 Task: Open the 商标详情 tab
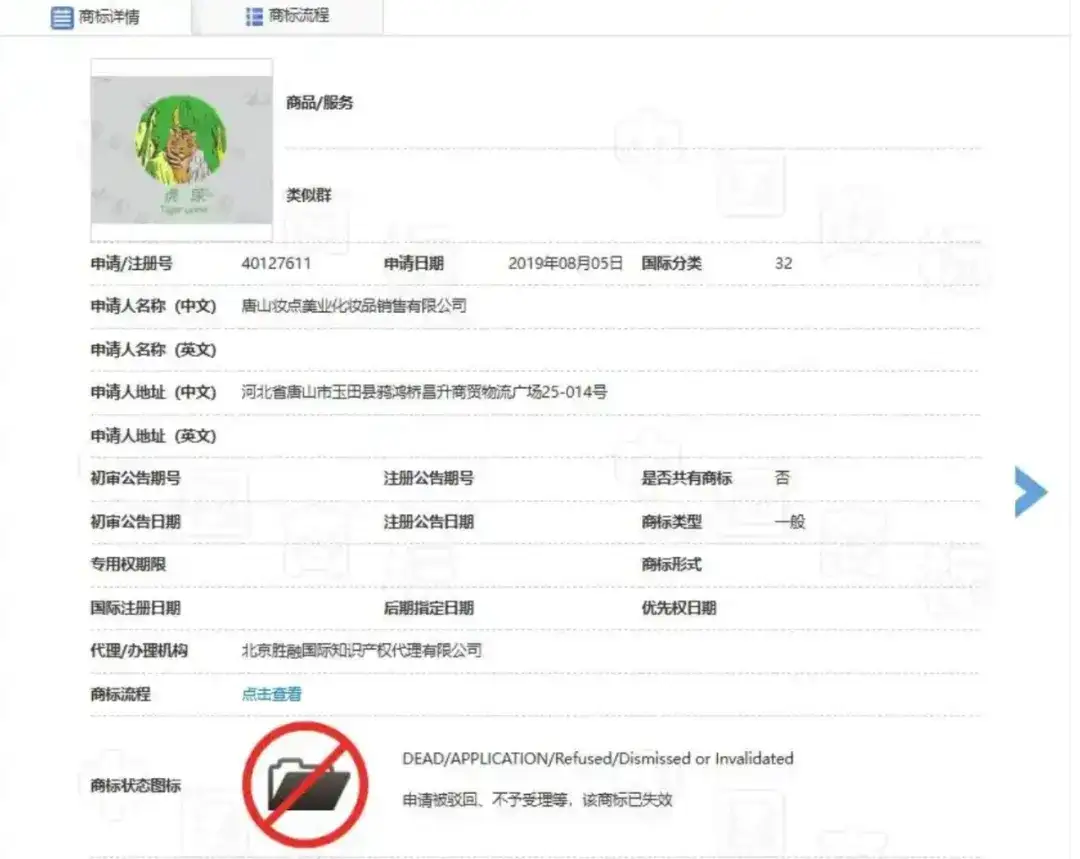click(95, 17)
